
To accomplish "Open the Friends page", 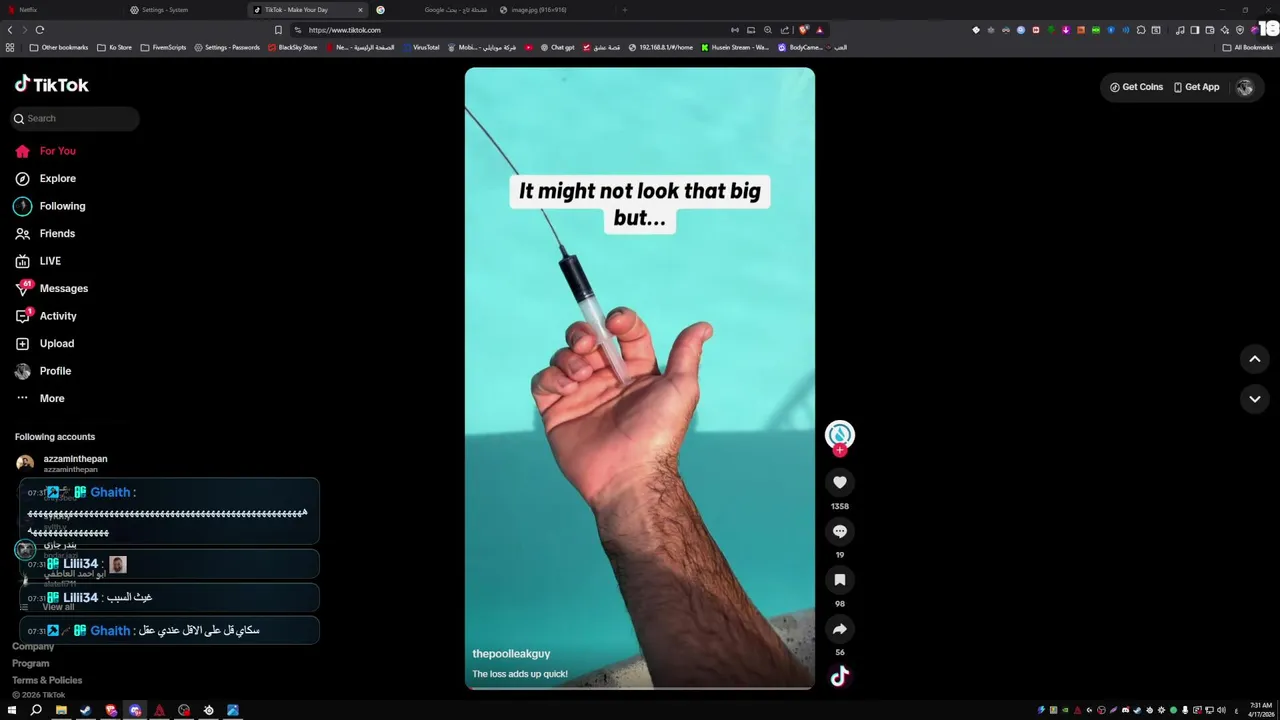I will click(x=46, y=233).
